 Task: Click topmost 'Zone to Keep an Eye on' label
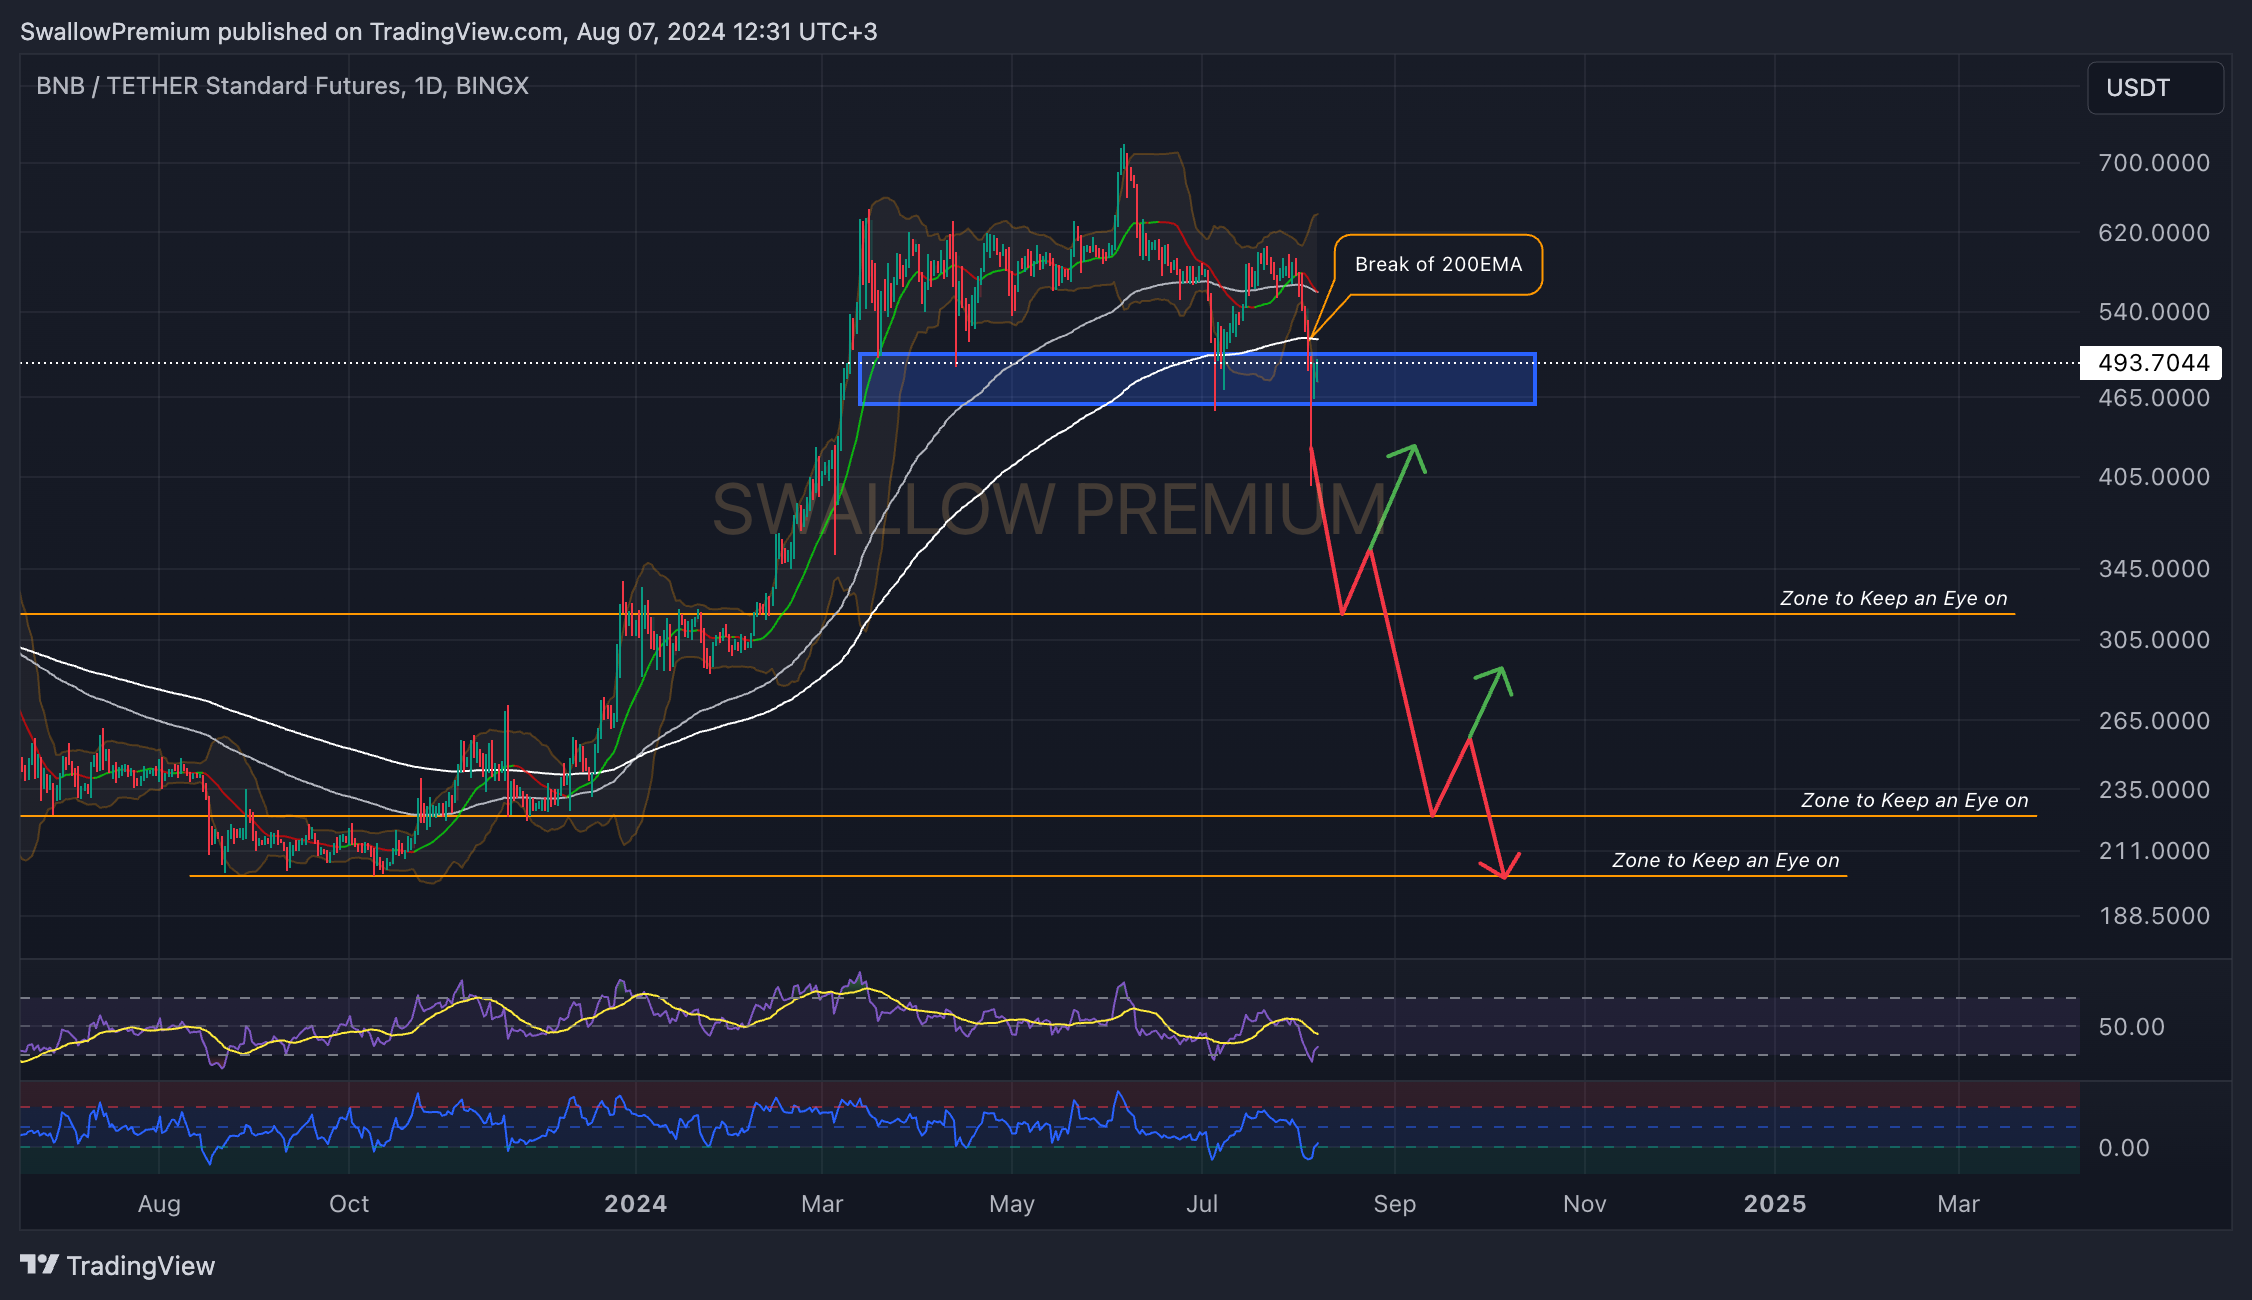(1894, 598)
